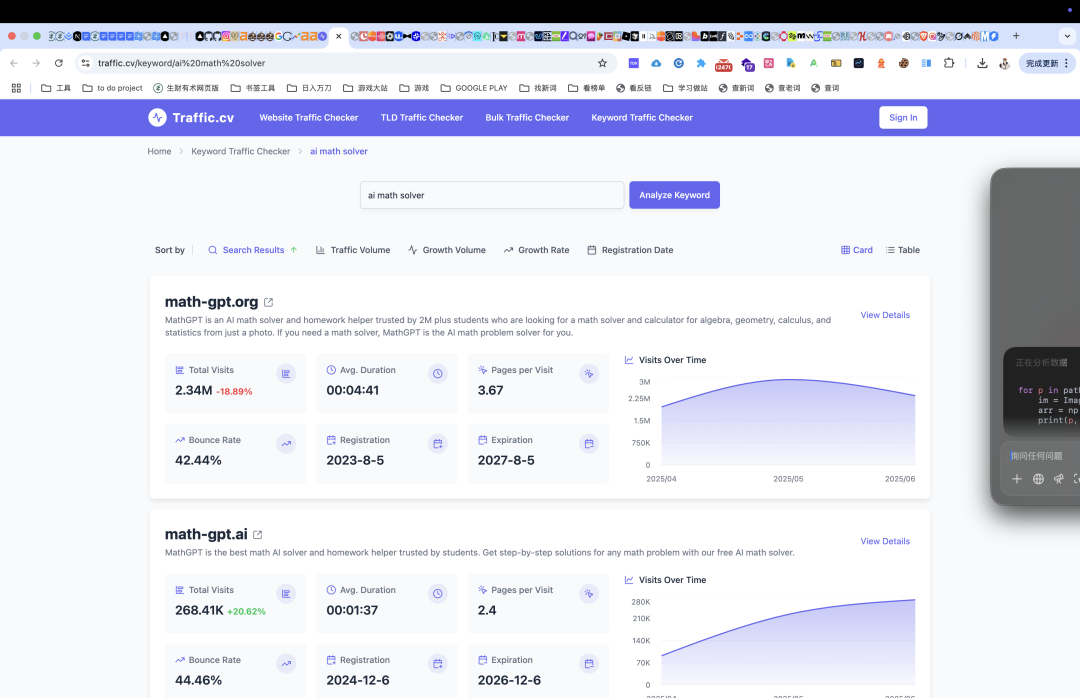This screenshot has width=1080, height=698.
Task: Click the browser address bar URL
Action: coord(181,63)
